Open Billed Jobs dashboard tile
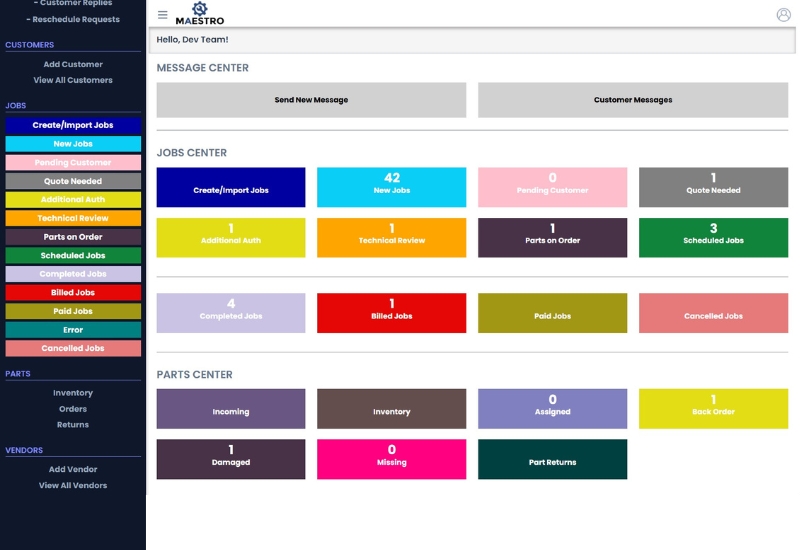 point(392,313)
